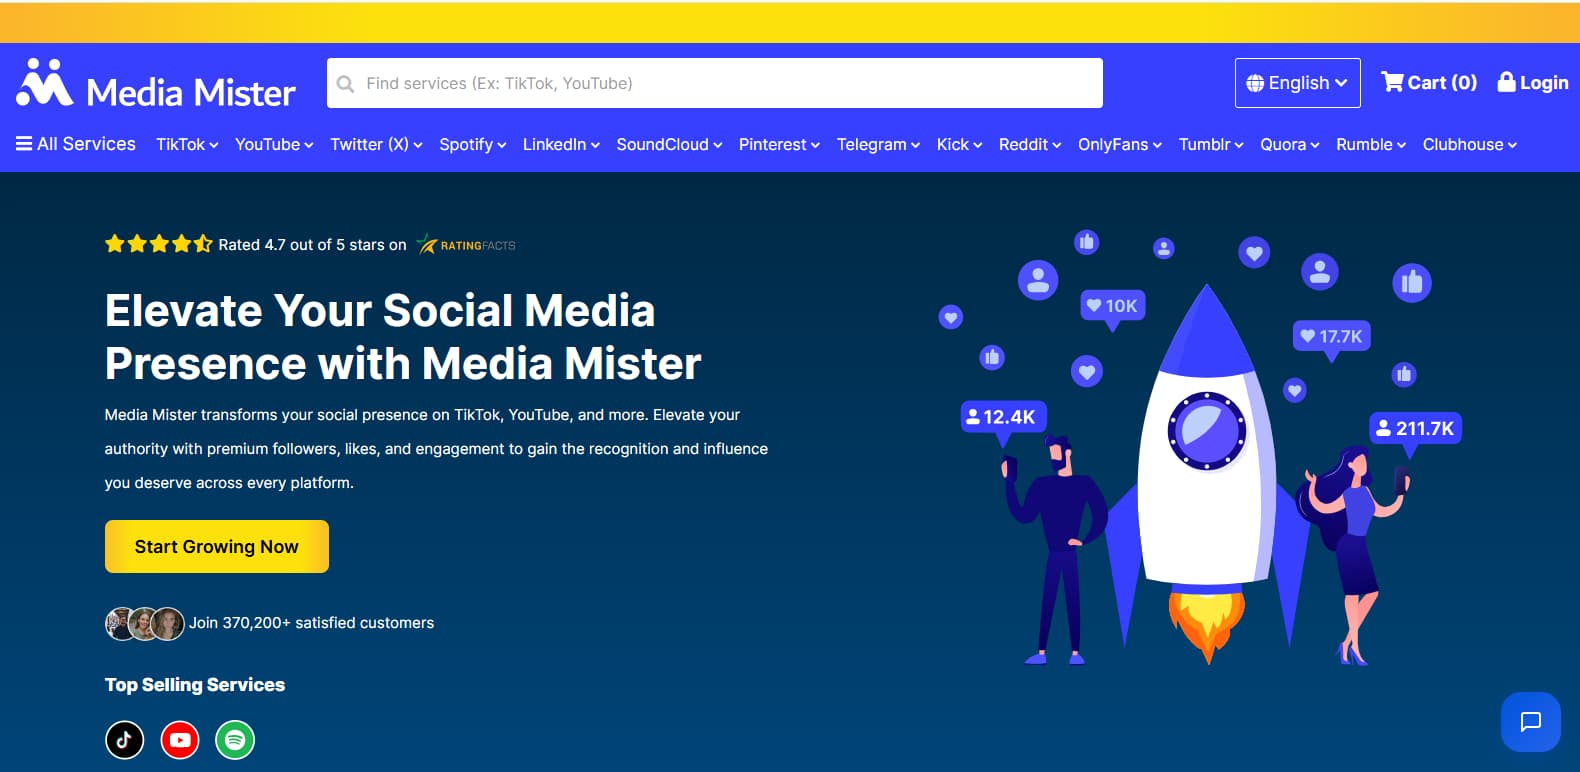1580x772 pixels.
Task: Click the Start Growing Now button
Action: click(217, 546)
